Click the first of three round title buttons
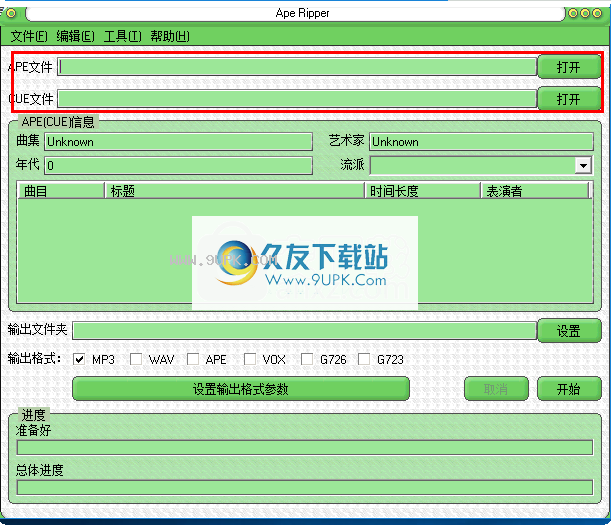Viewport: 611px width, 526px height. pos(573,13)
